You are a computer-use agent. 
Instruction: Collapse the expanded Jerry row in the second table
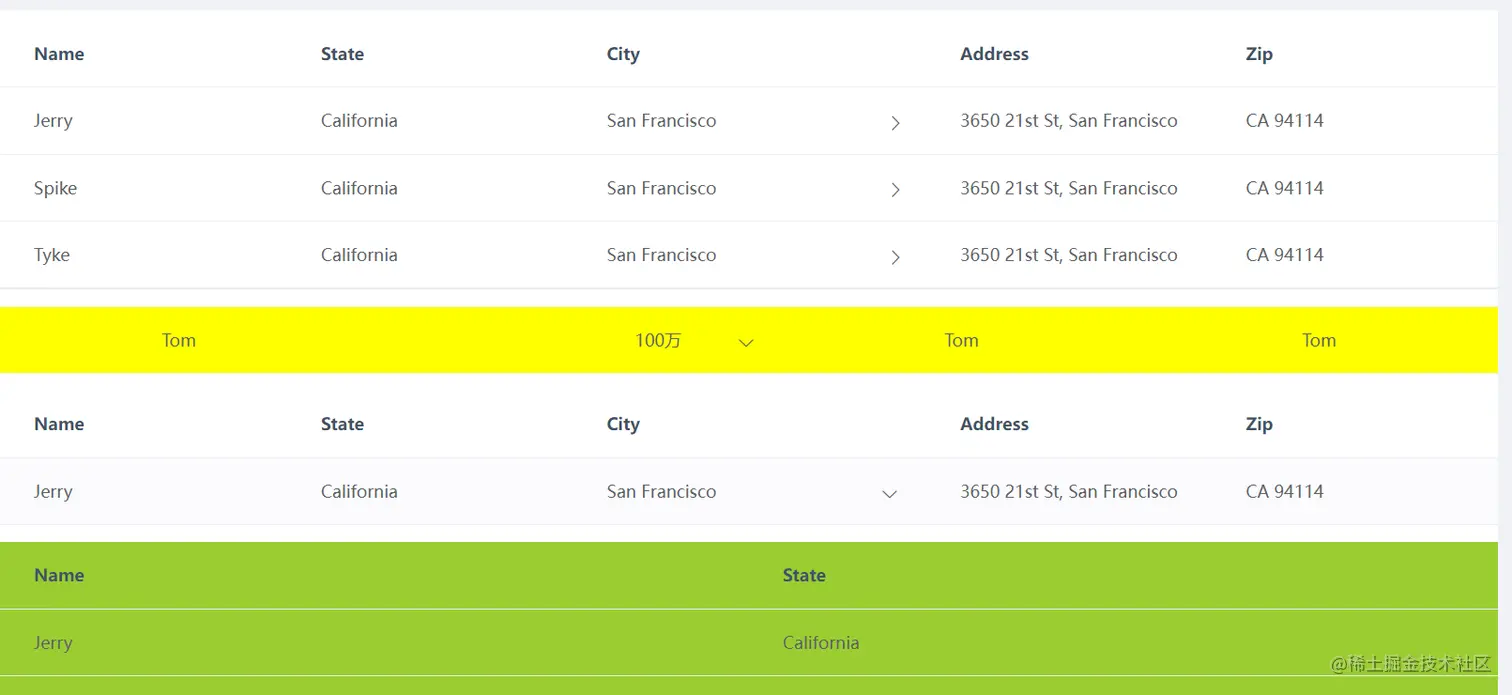[889, 493]
